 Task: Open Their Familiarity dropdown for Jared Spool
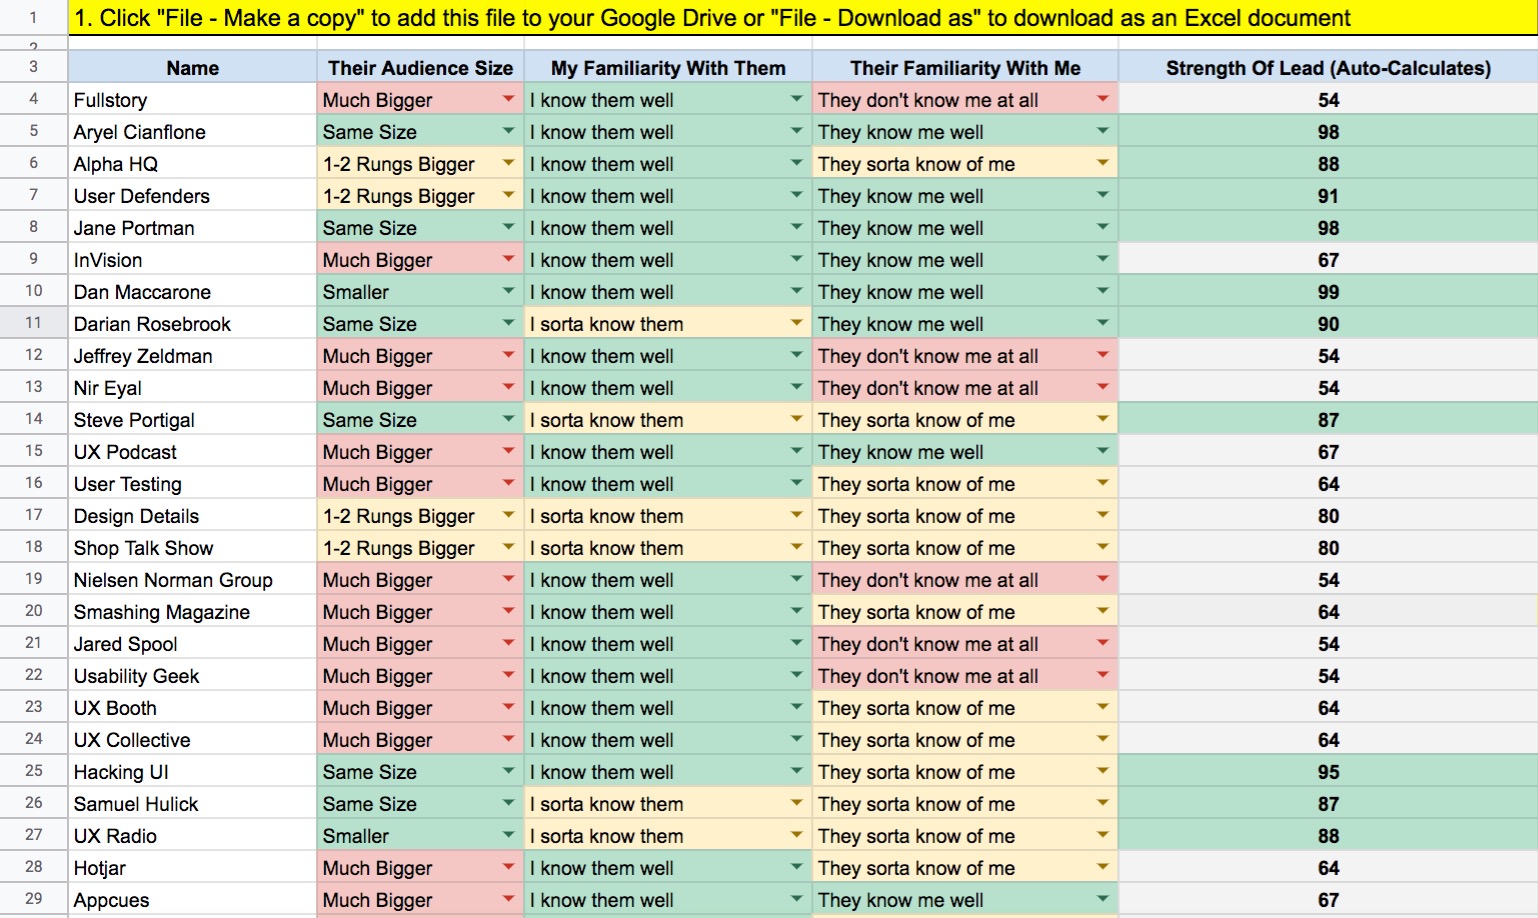click(1102, 643)
